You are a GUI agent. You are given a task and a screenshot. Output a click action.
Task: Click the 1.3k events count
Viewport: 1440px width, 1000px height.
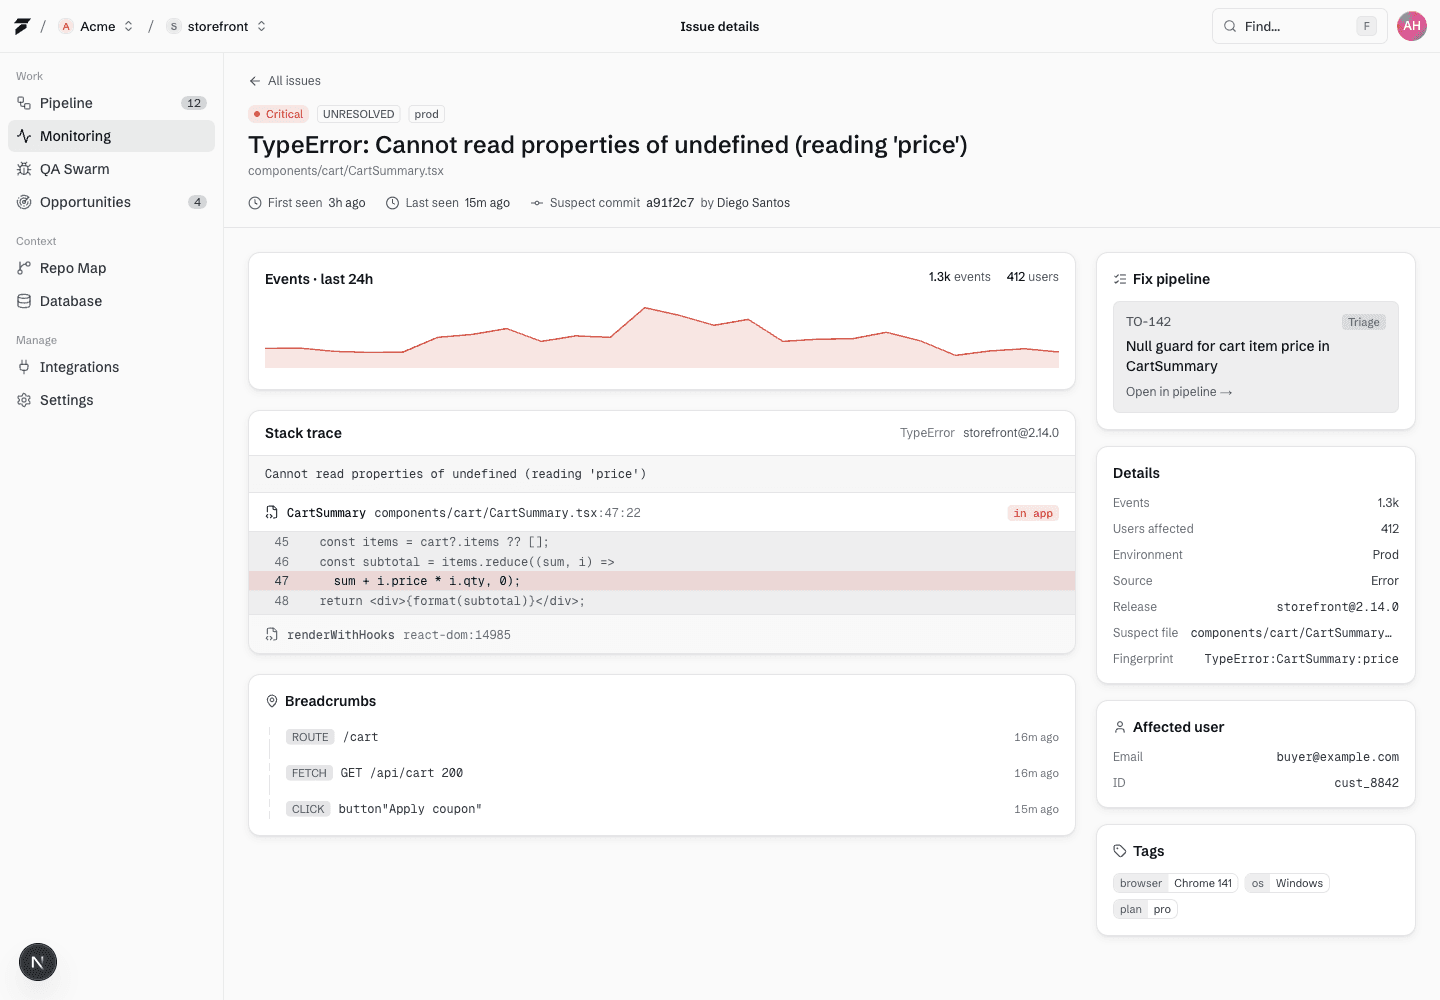(x=959, y=277)
